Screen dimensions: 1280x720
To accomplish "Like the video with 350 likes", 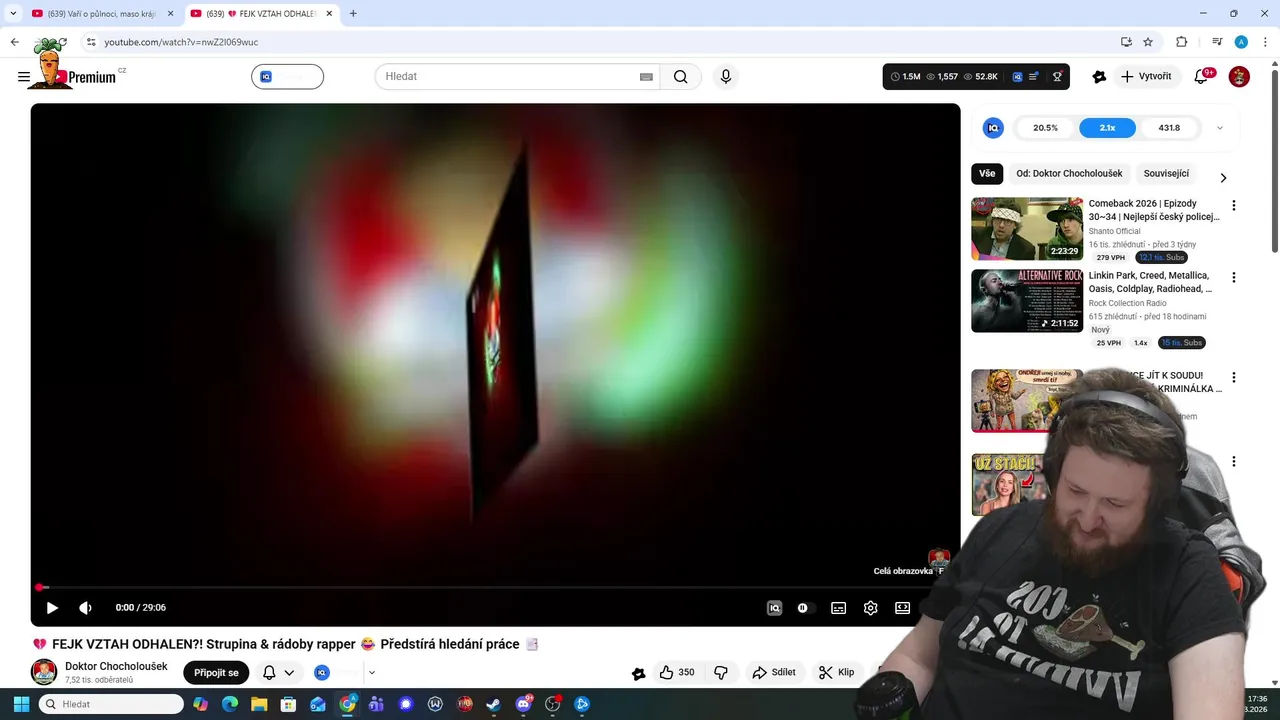I will 677,673.
